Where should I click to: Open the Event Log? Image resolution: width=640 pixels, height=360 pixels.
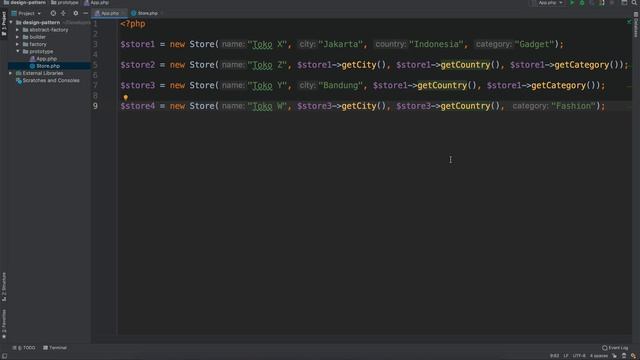(x=615, y=348)
